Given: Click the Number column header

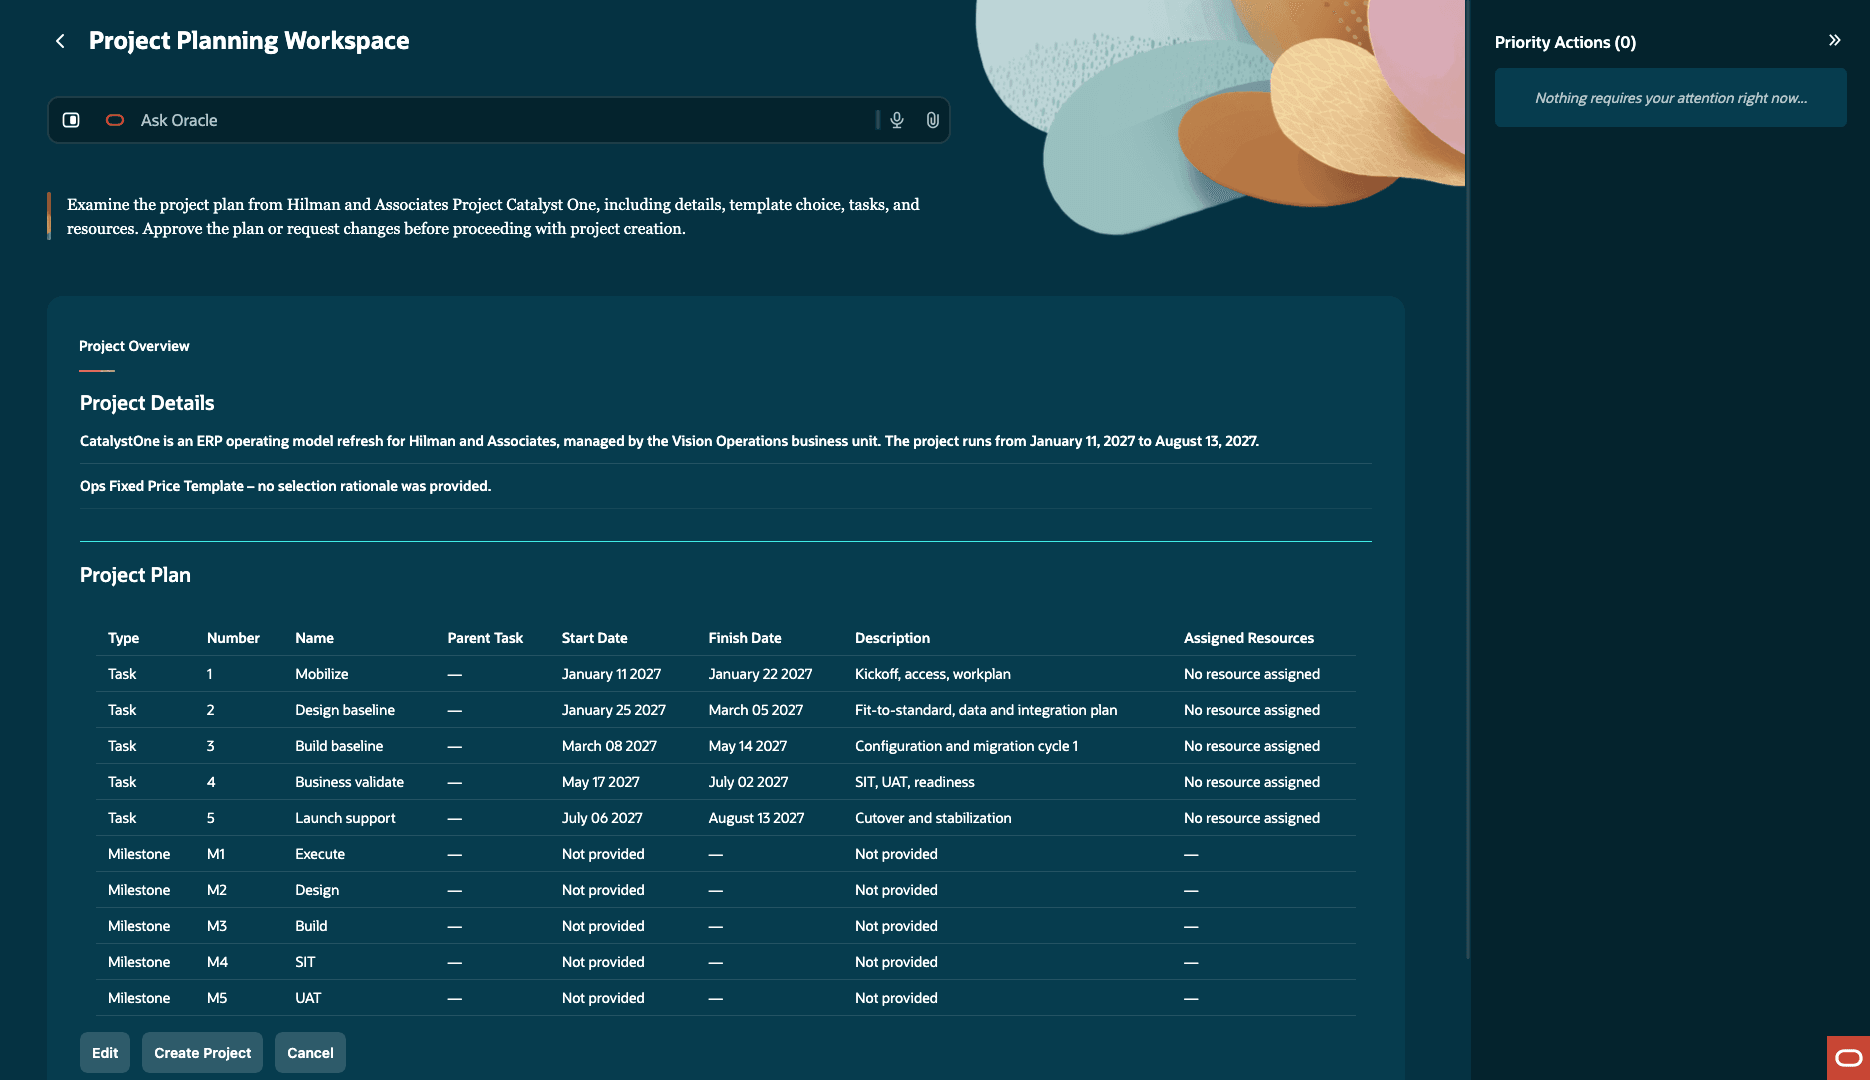Looking at the screenshot, I should coord(233,638).
